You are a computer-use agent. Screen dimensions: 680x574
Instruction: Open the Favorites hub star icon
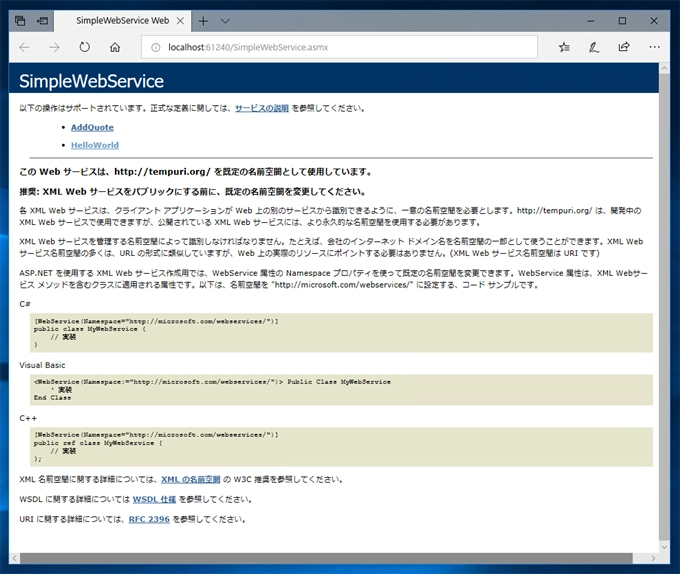click(564, 47)
